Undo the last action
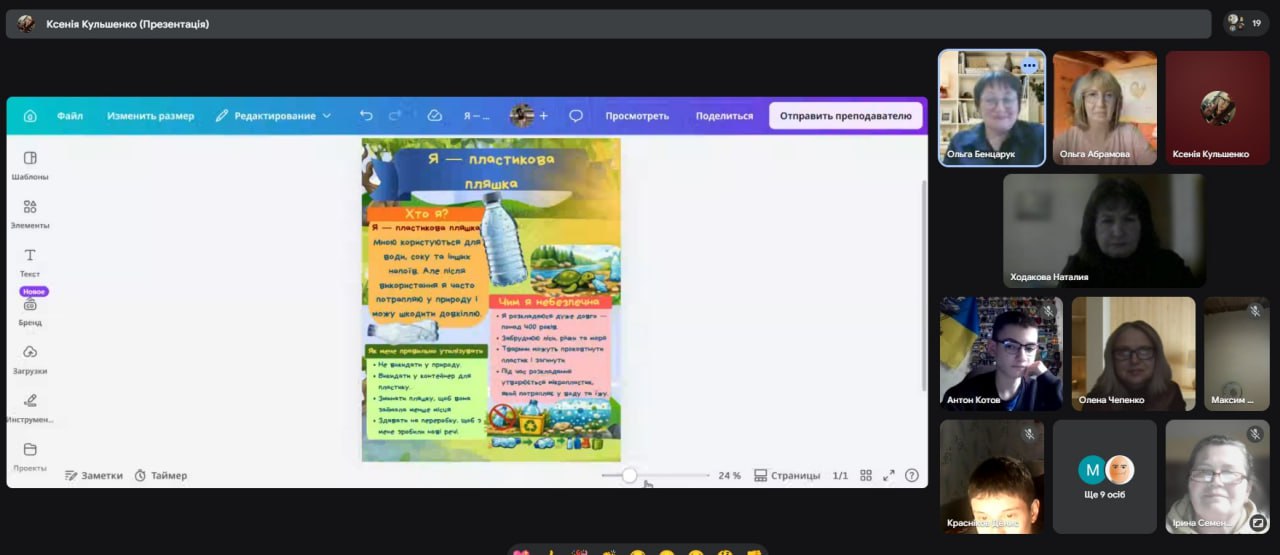Image resolution: width=1280 pixels, height=555 pixels. pyautogui.click(x=366, y=116)
